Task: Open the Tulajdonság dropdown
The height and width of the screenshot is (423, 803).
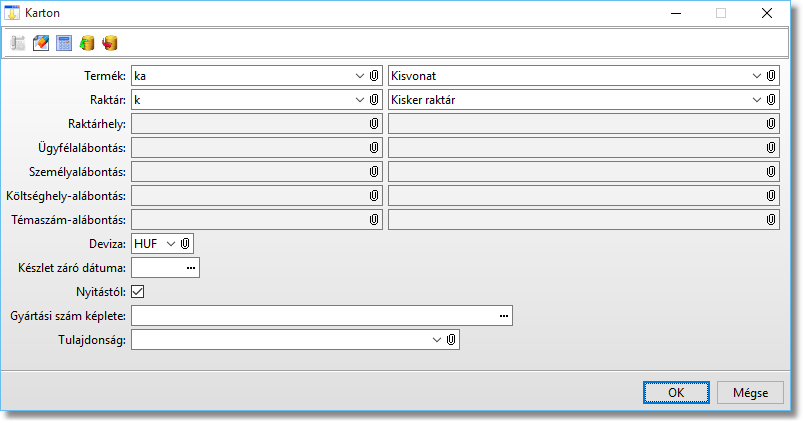Action: [437, 340]
